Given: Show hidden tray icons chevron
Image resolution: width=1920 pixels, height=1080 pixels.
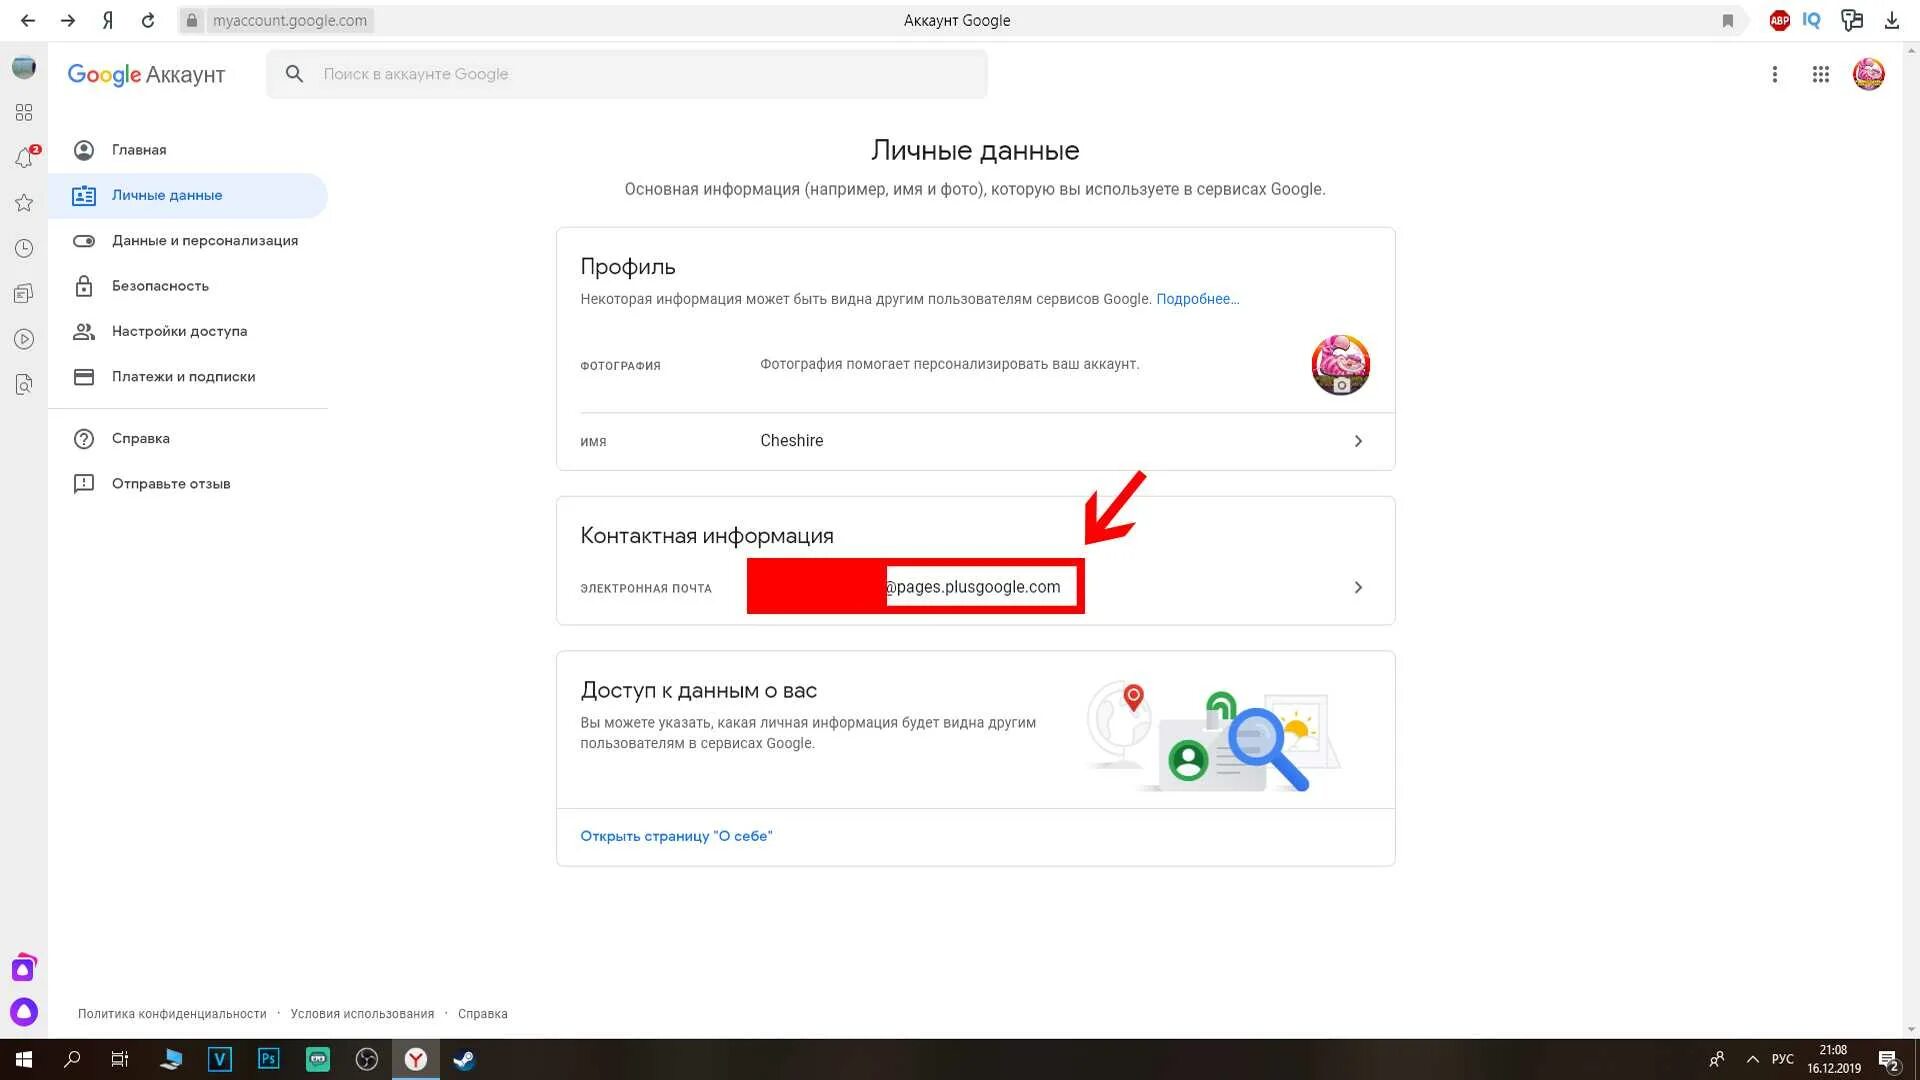Looking at the screenshot, I should pyautogui.click(x=1752, y=1059).
